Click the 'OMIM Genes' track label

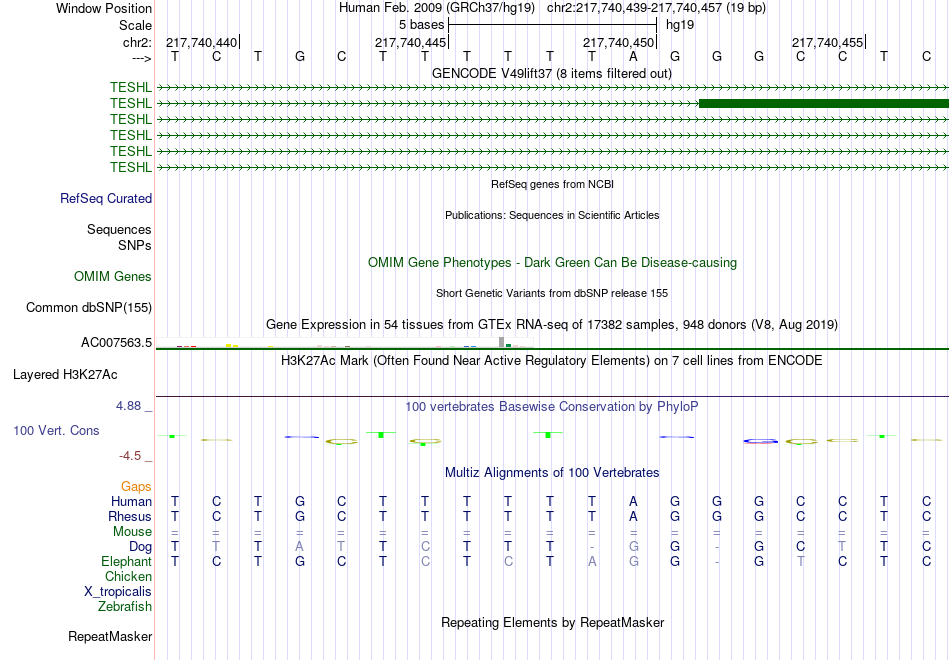point(113,276)
